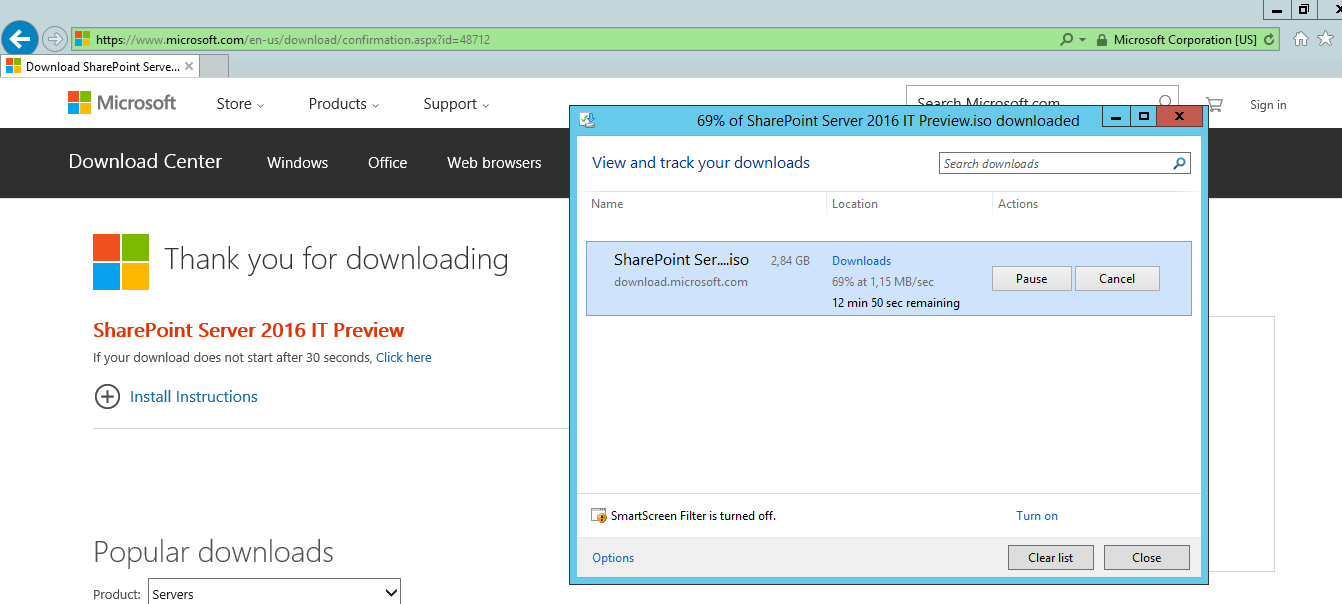Screen dimensions: 1342x604
Task: Go back using the browser back arrow
Action: (20, 39)
